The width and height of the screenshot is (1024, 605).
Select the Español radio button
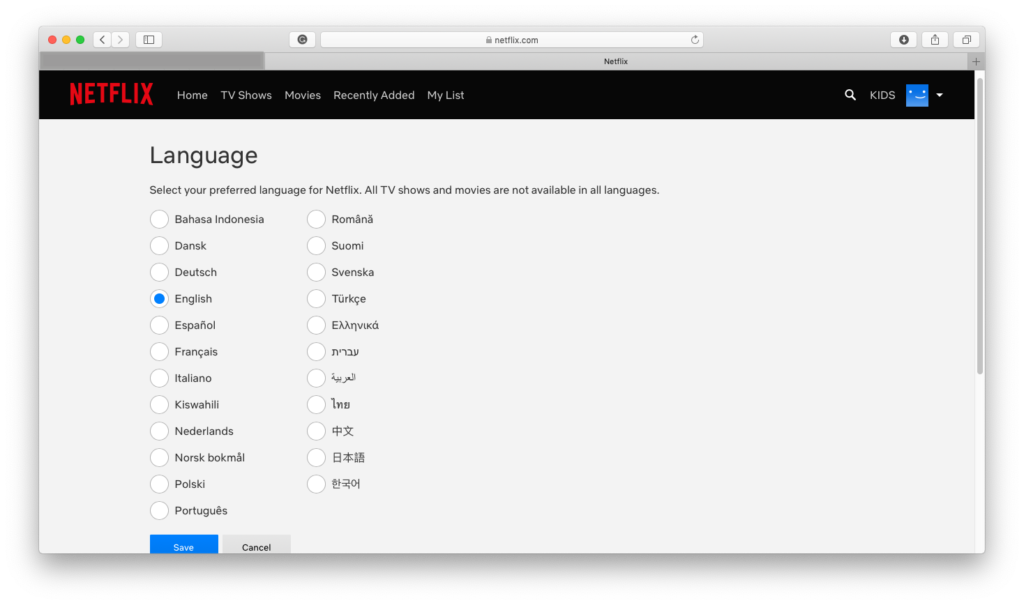159,325
